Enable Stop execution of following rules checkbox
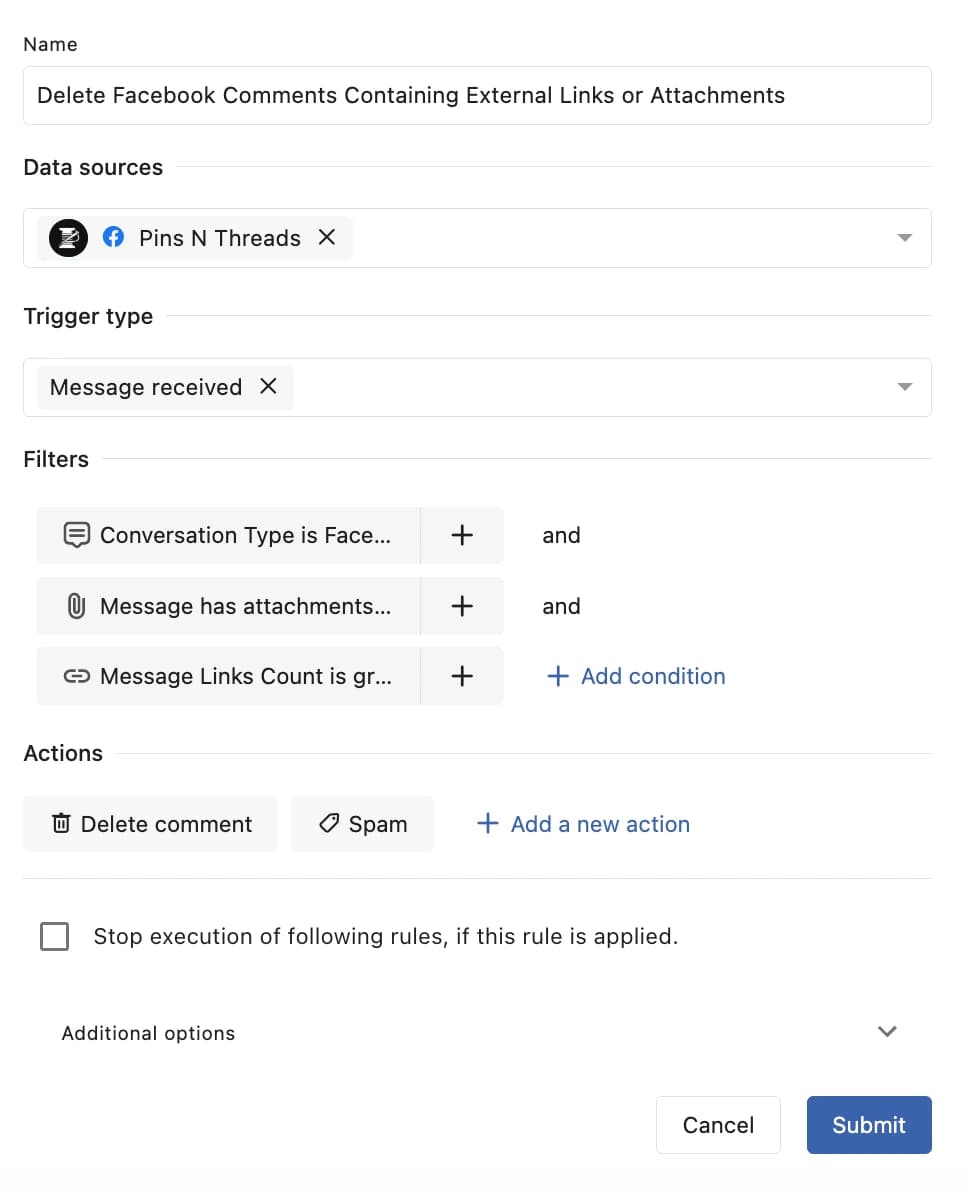Image resolution: width=968 pixels, height=1194 pixels. click(55, 937)
